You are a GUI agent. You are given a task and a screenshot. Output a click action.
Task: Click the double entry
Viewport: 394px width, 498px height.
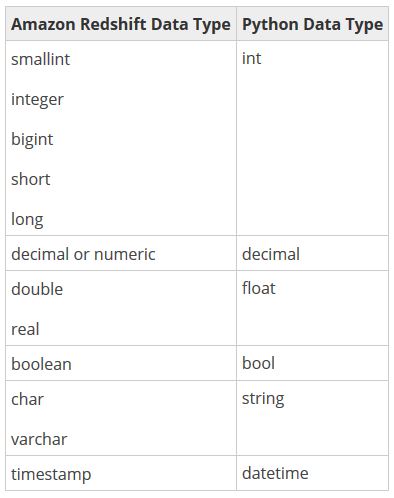coord(37,289)
